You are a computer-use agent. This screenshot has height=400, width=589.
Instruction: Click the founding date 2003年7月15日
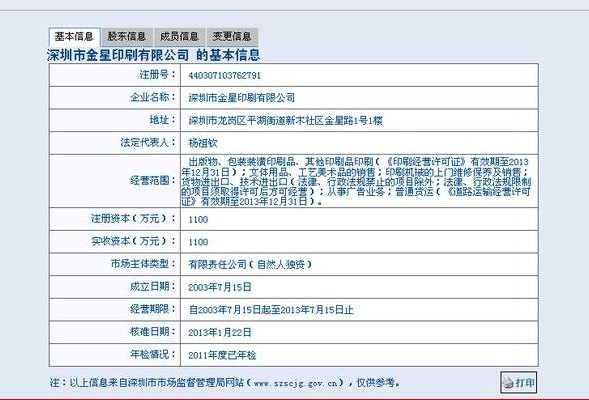[220, 287]
